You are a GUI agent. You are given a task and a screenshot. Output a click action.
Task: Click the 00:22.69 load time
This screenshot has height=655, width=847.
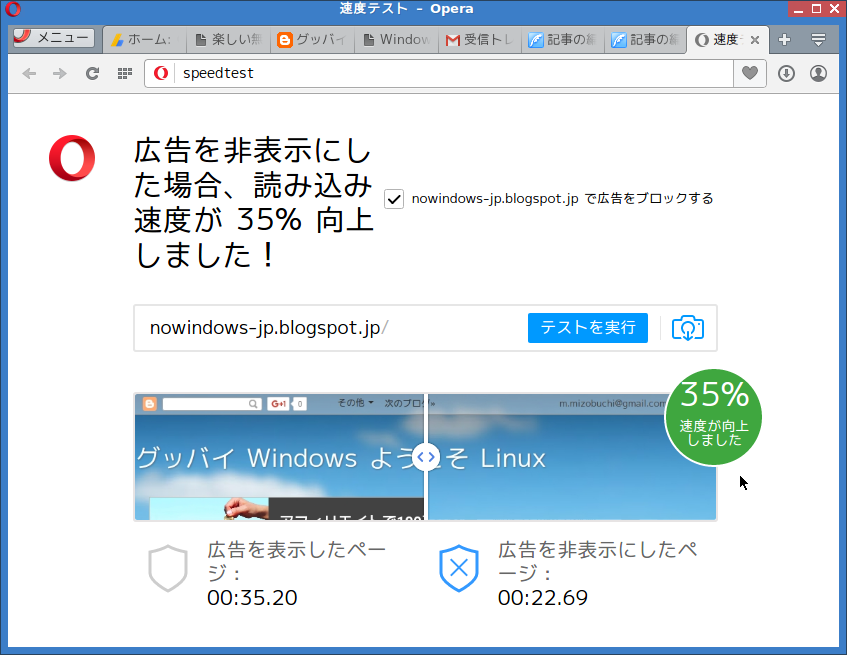543,598
